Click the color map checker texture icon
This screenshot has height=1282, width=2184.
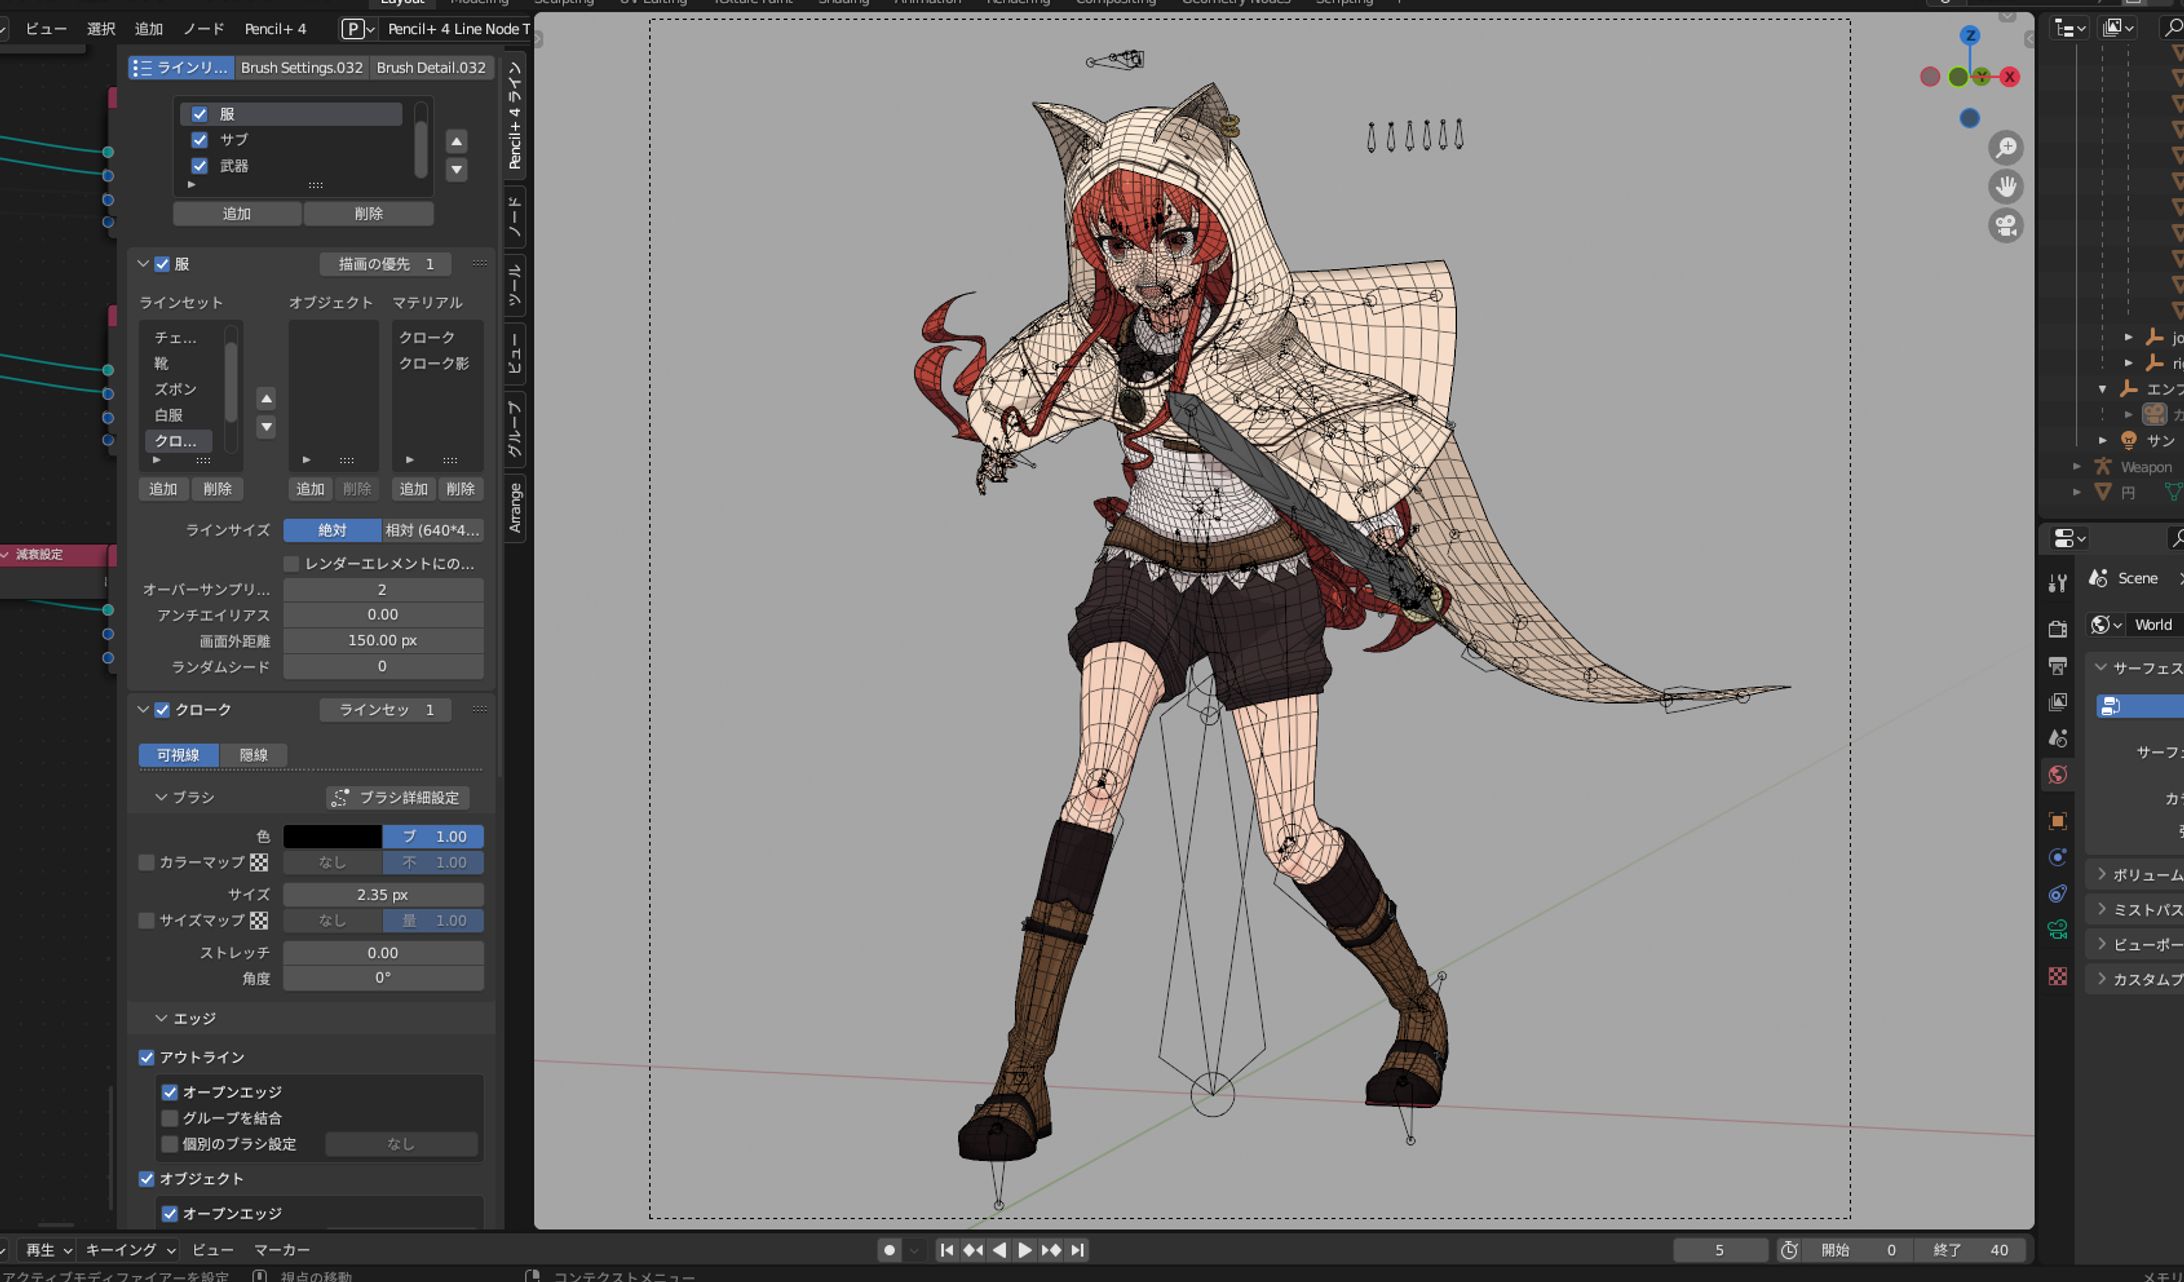(x=259, y=862)
